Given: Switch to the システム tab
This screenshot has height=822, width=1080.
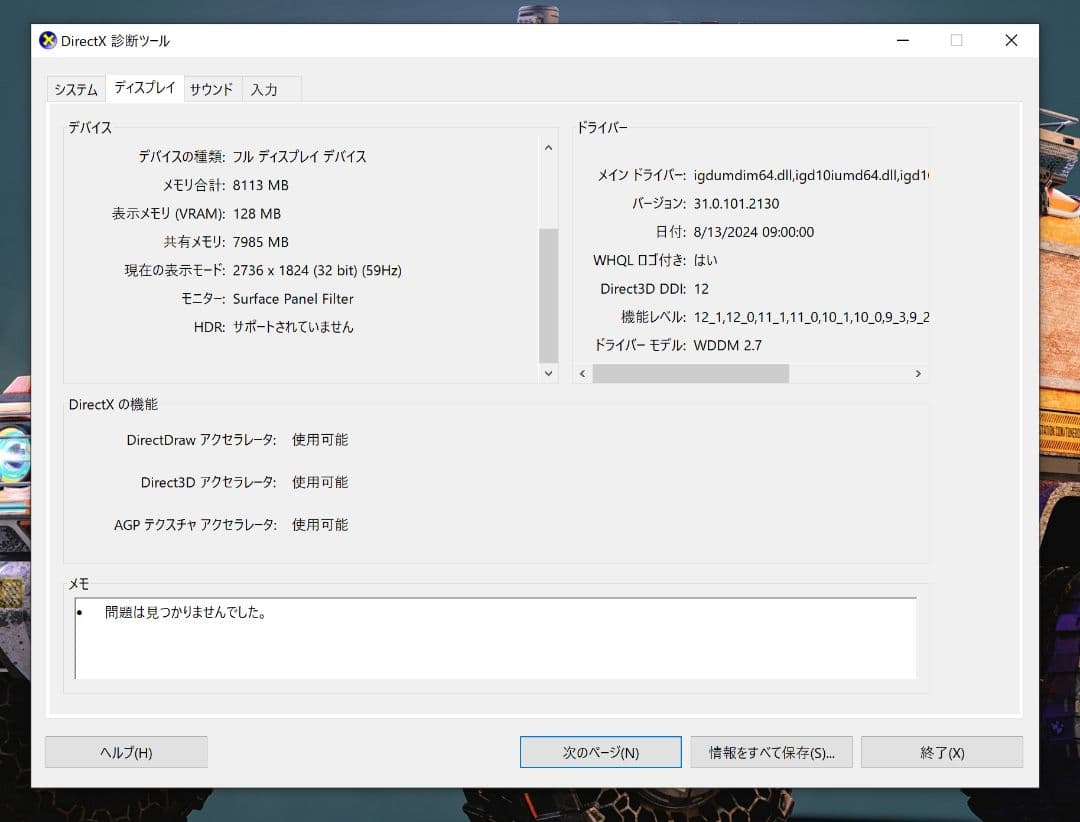Looking at the screenshot, I should [76, 89].
